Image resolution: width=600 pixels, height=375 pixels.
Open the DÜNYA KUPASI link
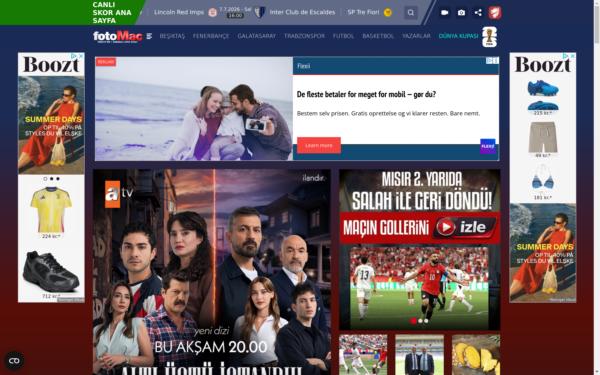(458, 36)
